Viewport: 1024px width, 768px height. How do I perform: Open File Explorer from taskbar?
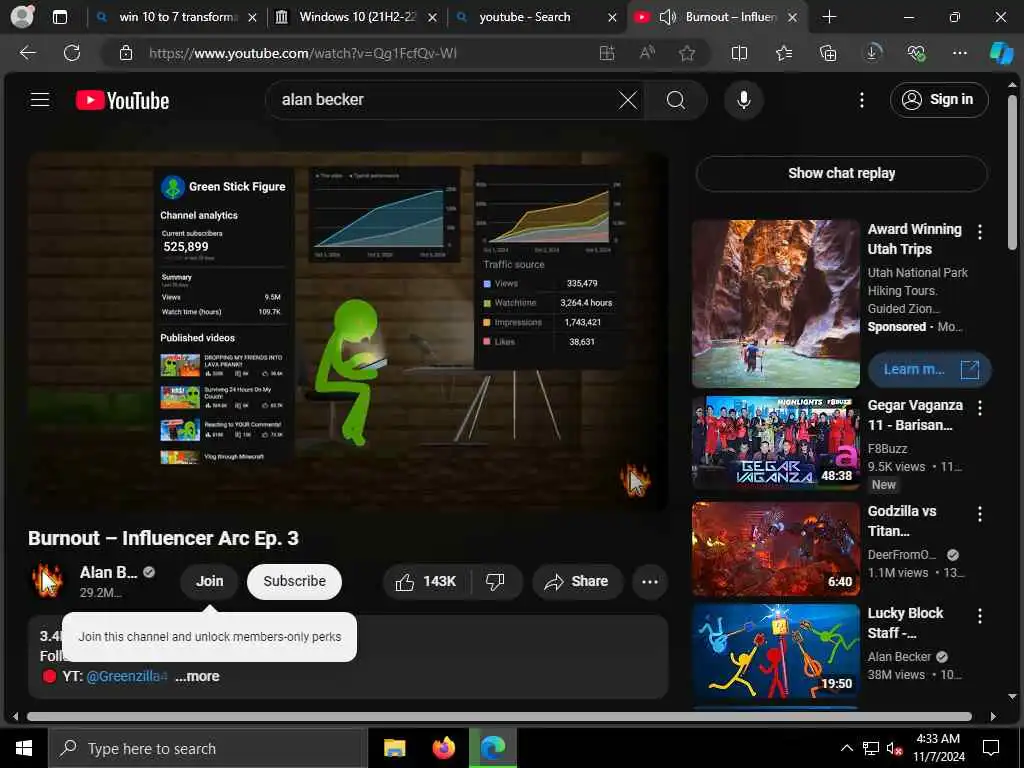point(394,748)
